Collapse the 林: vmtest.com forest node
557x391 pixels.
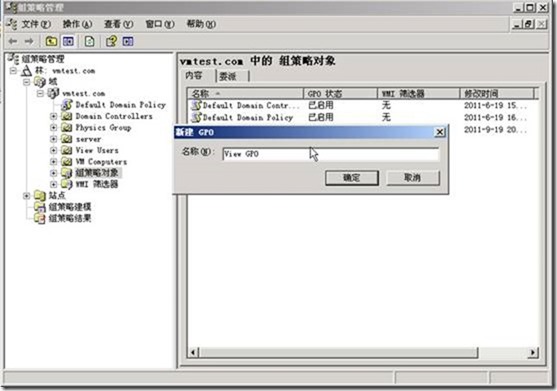(x=13, y=71)
